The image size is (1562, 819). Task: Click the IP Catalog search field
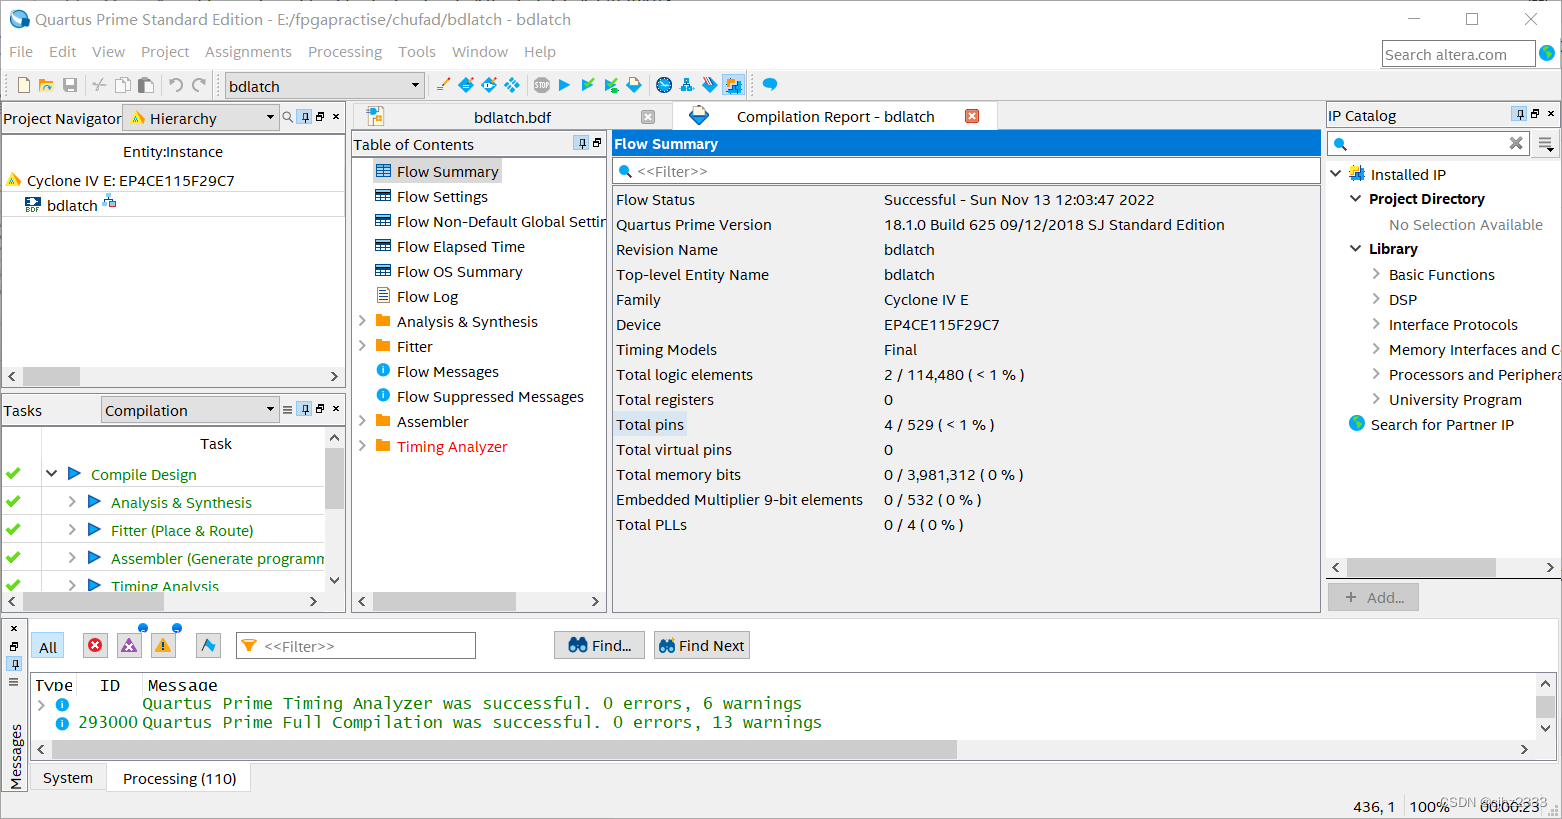(1427, 144)
